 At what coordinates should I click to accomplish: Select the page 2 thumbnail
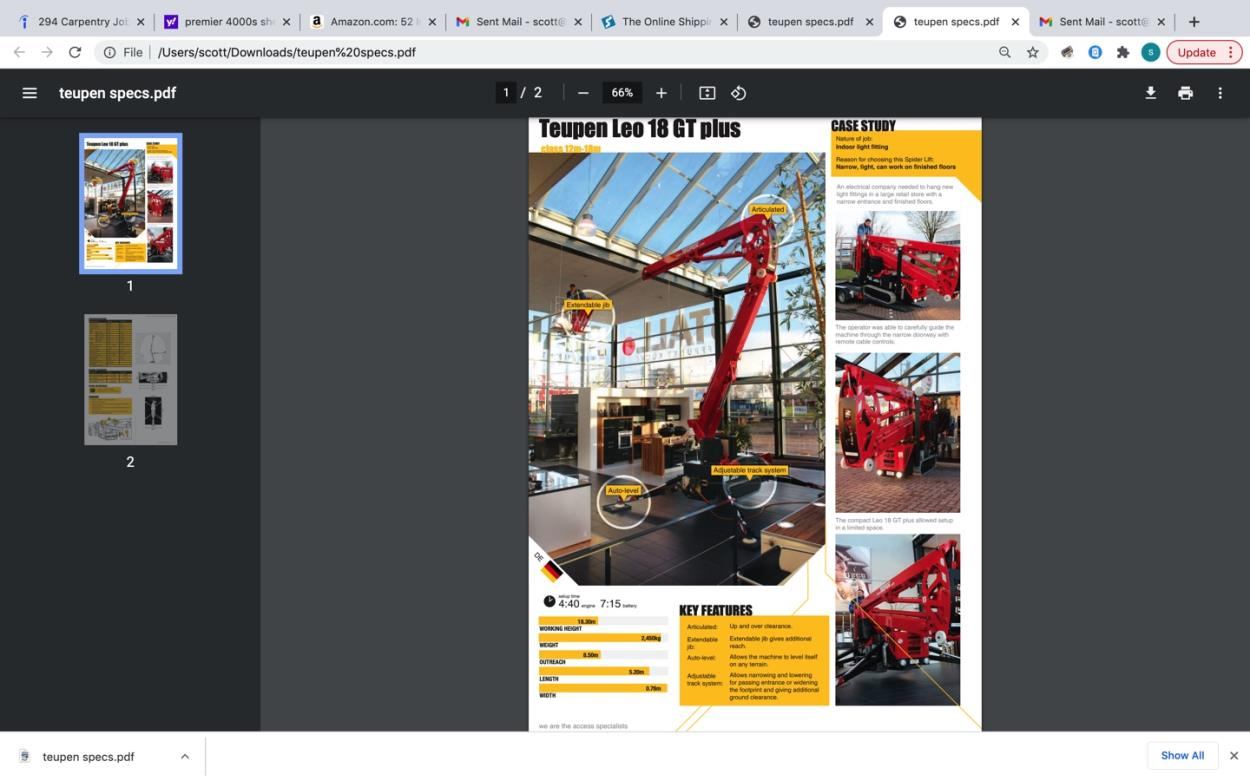tap(131, 380)
